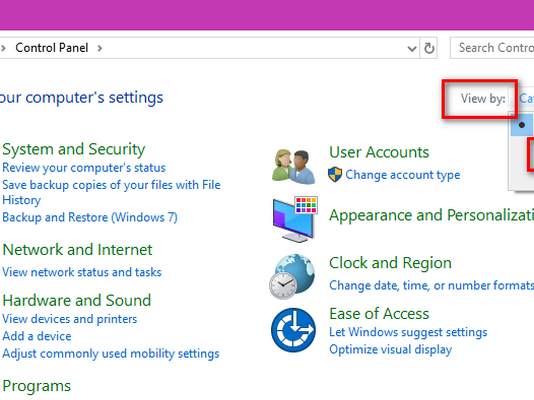Open the Ease of Access icon
Screen dimensions: 534x400
point(293,330)
